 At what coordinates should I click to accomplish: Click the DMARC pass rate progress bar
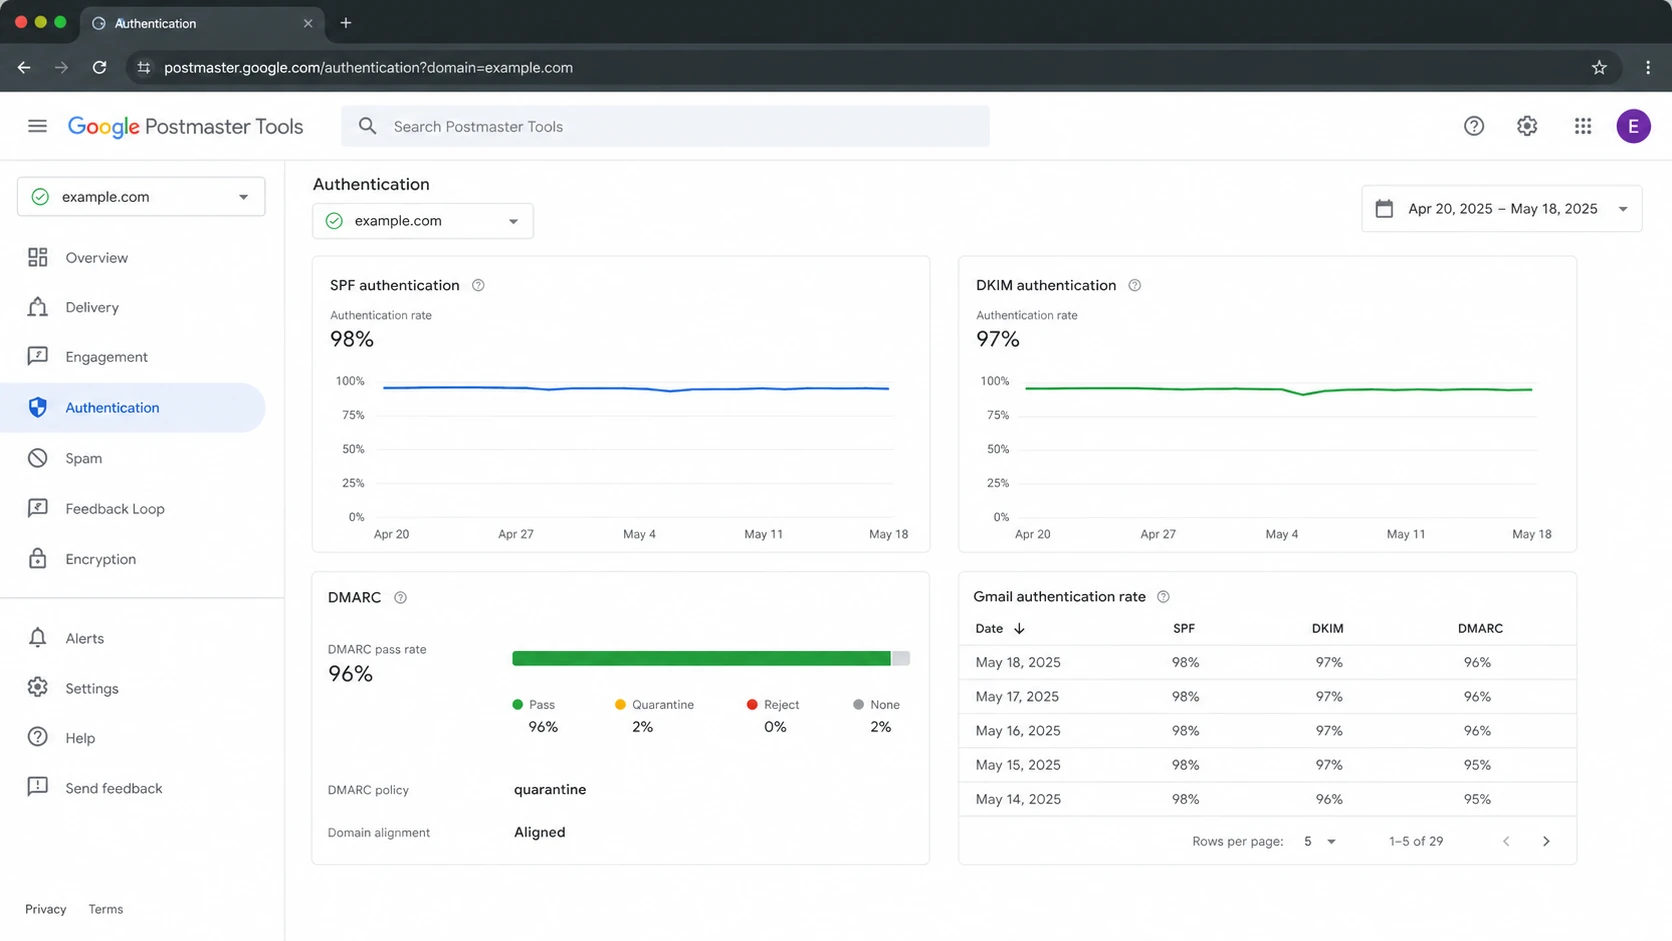(x=711, y=658)
